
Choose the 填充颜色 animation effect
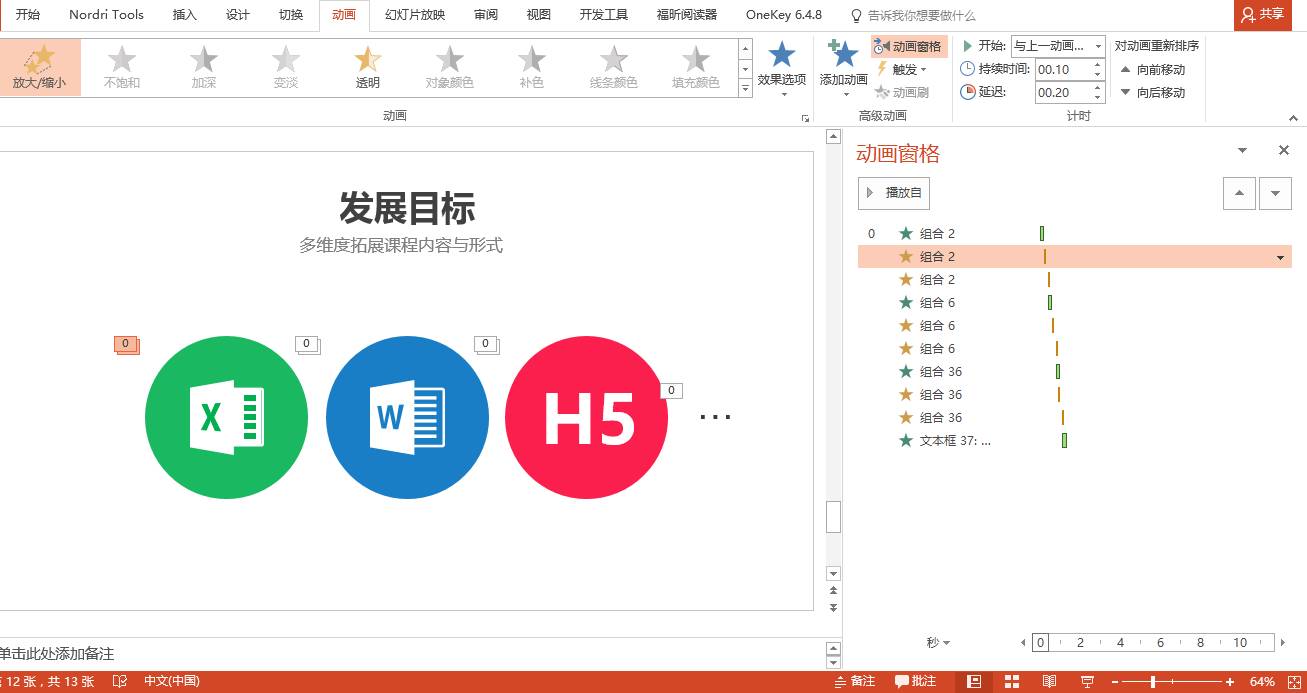click(696, 67)
